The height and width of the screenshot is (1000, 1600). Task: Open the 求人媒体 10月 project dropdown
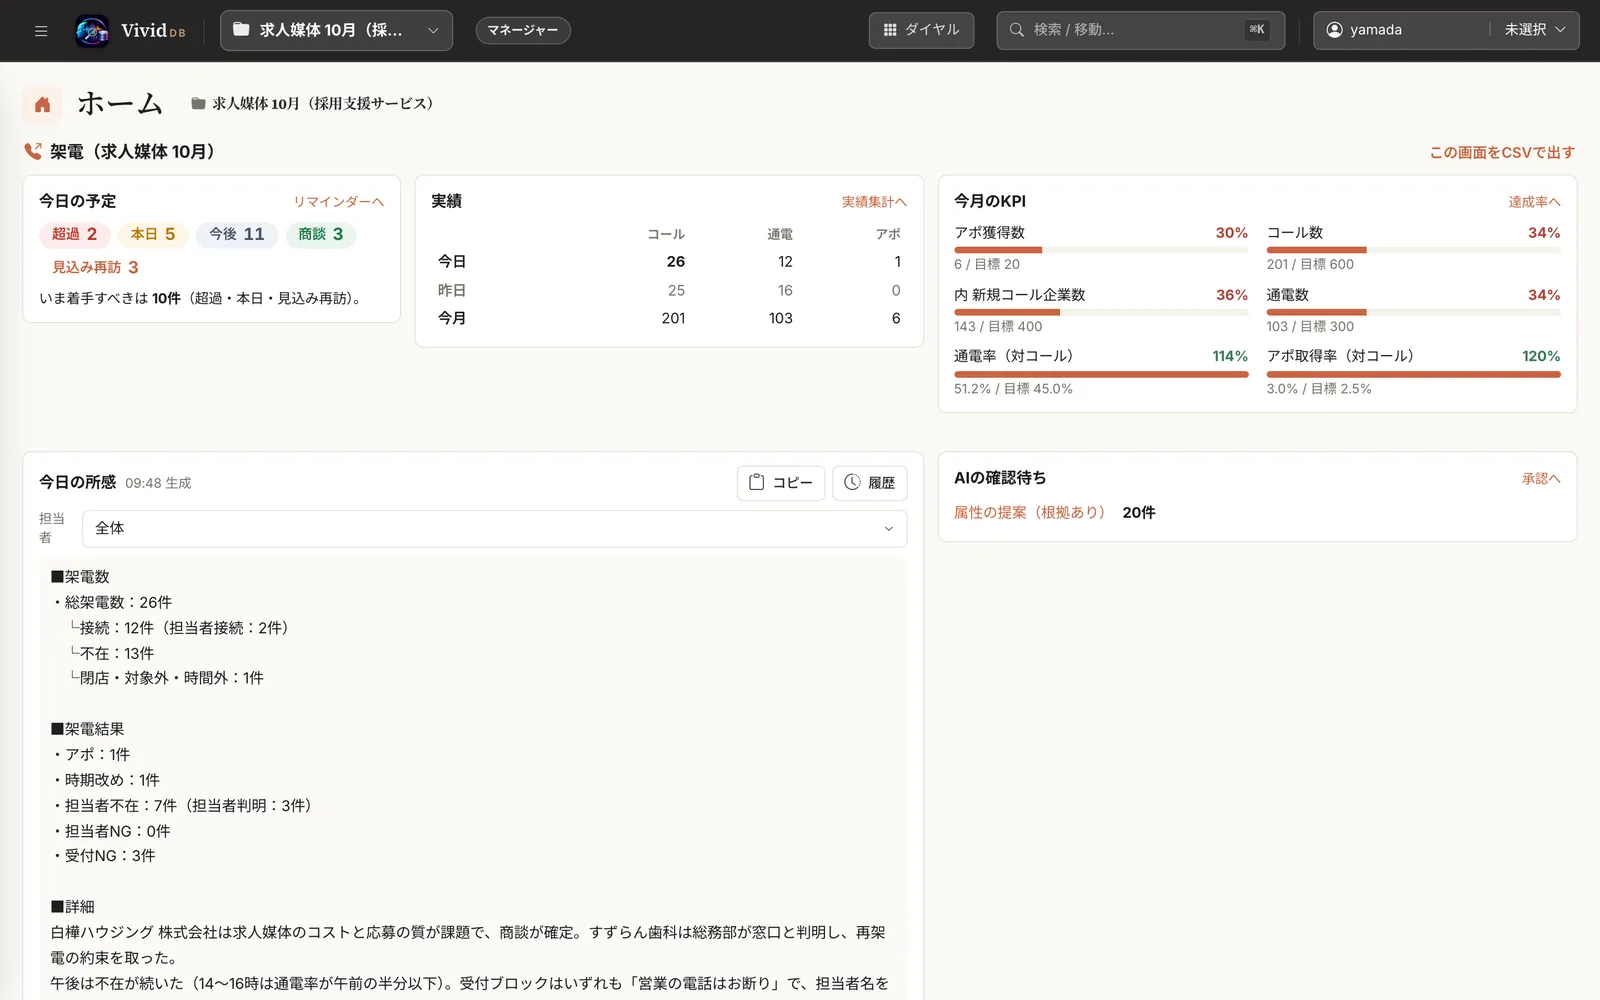pyautogui.click(x=336, y=30)
